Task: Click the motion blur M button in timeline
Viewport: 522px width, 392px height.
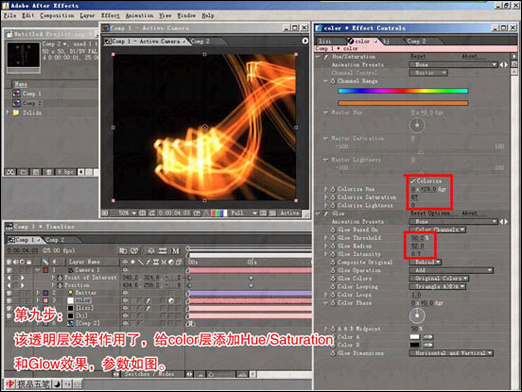Action: 175,251
